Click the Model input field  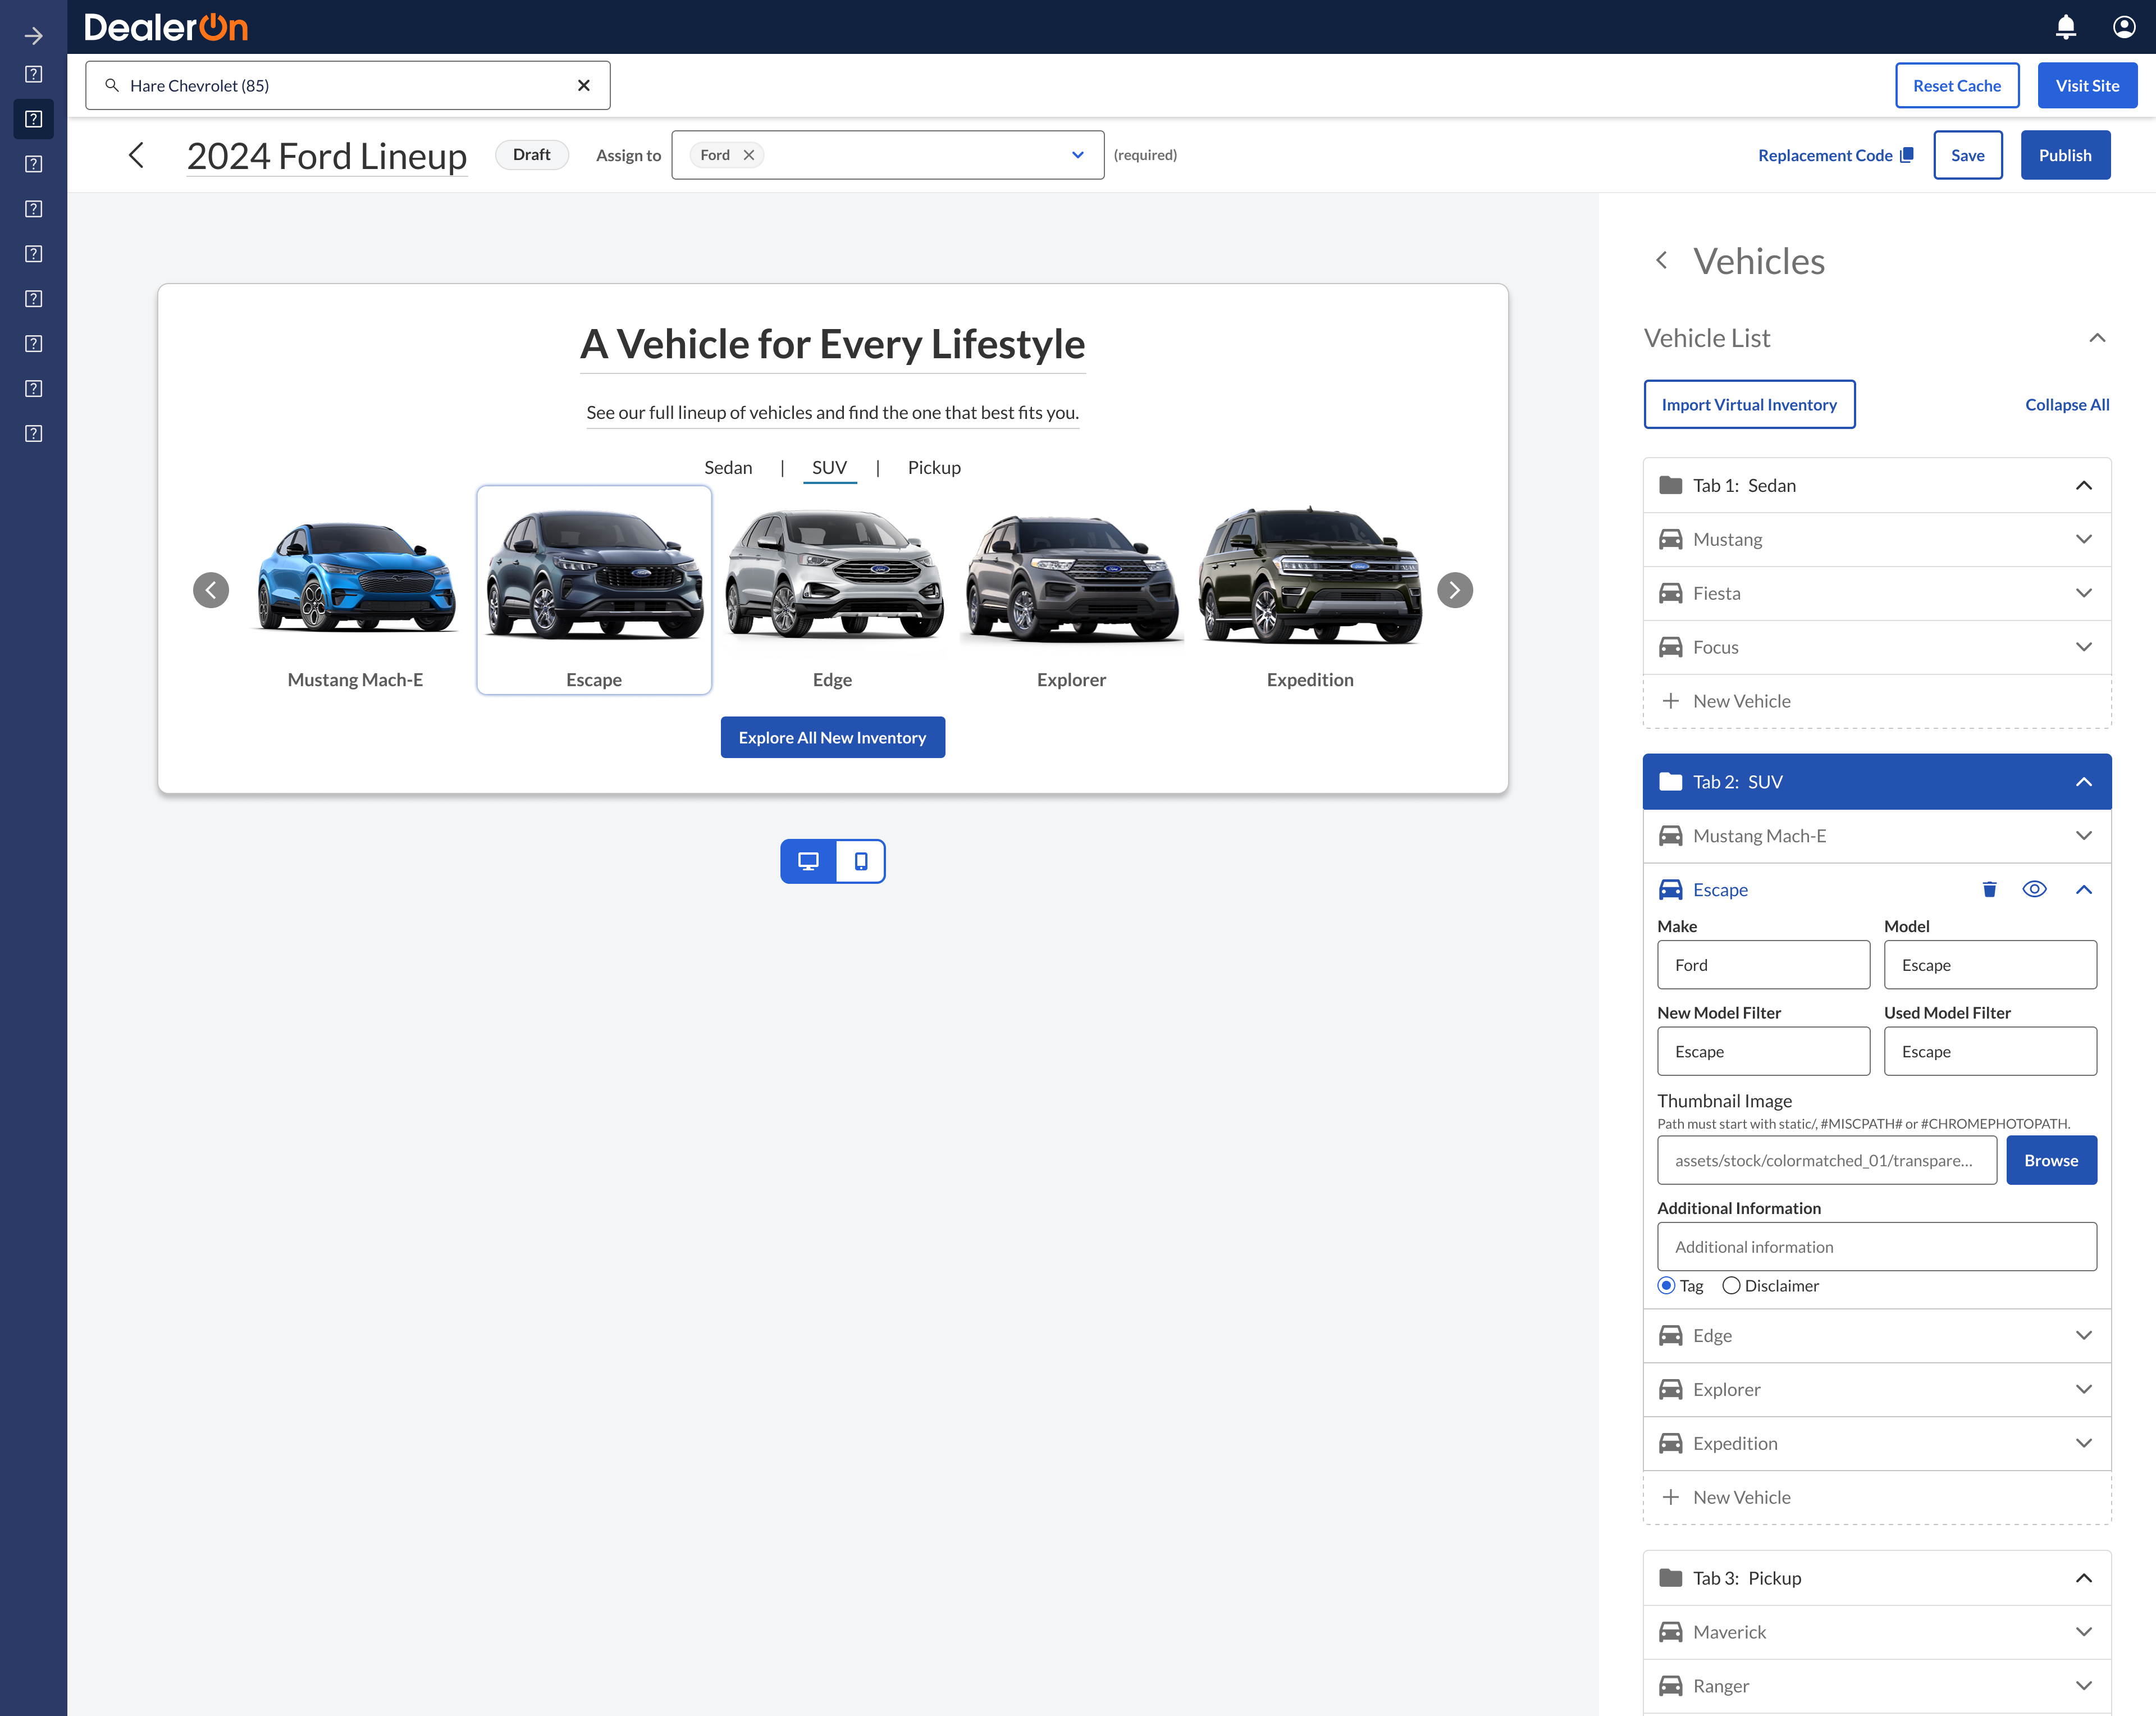pyautogui.click(x=1990, y=965)
